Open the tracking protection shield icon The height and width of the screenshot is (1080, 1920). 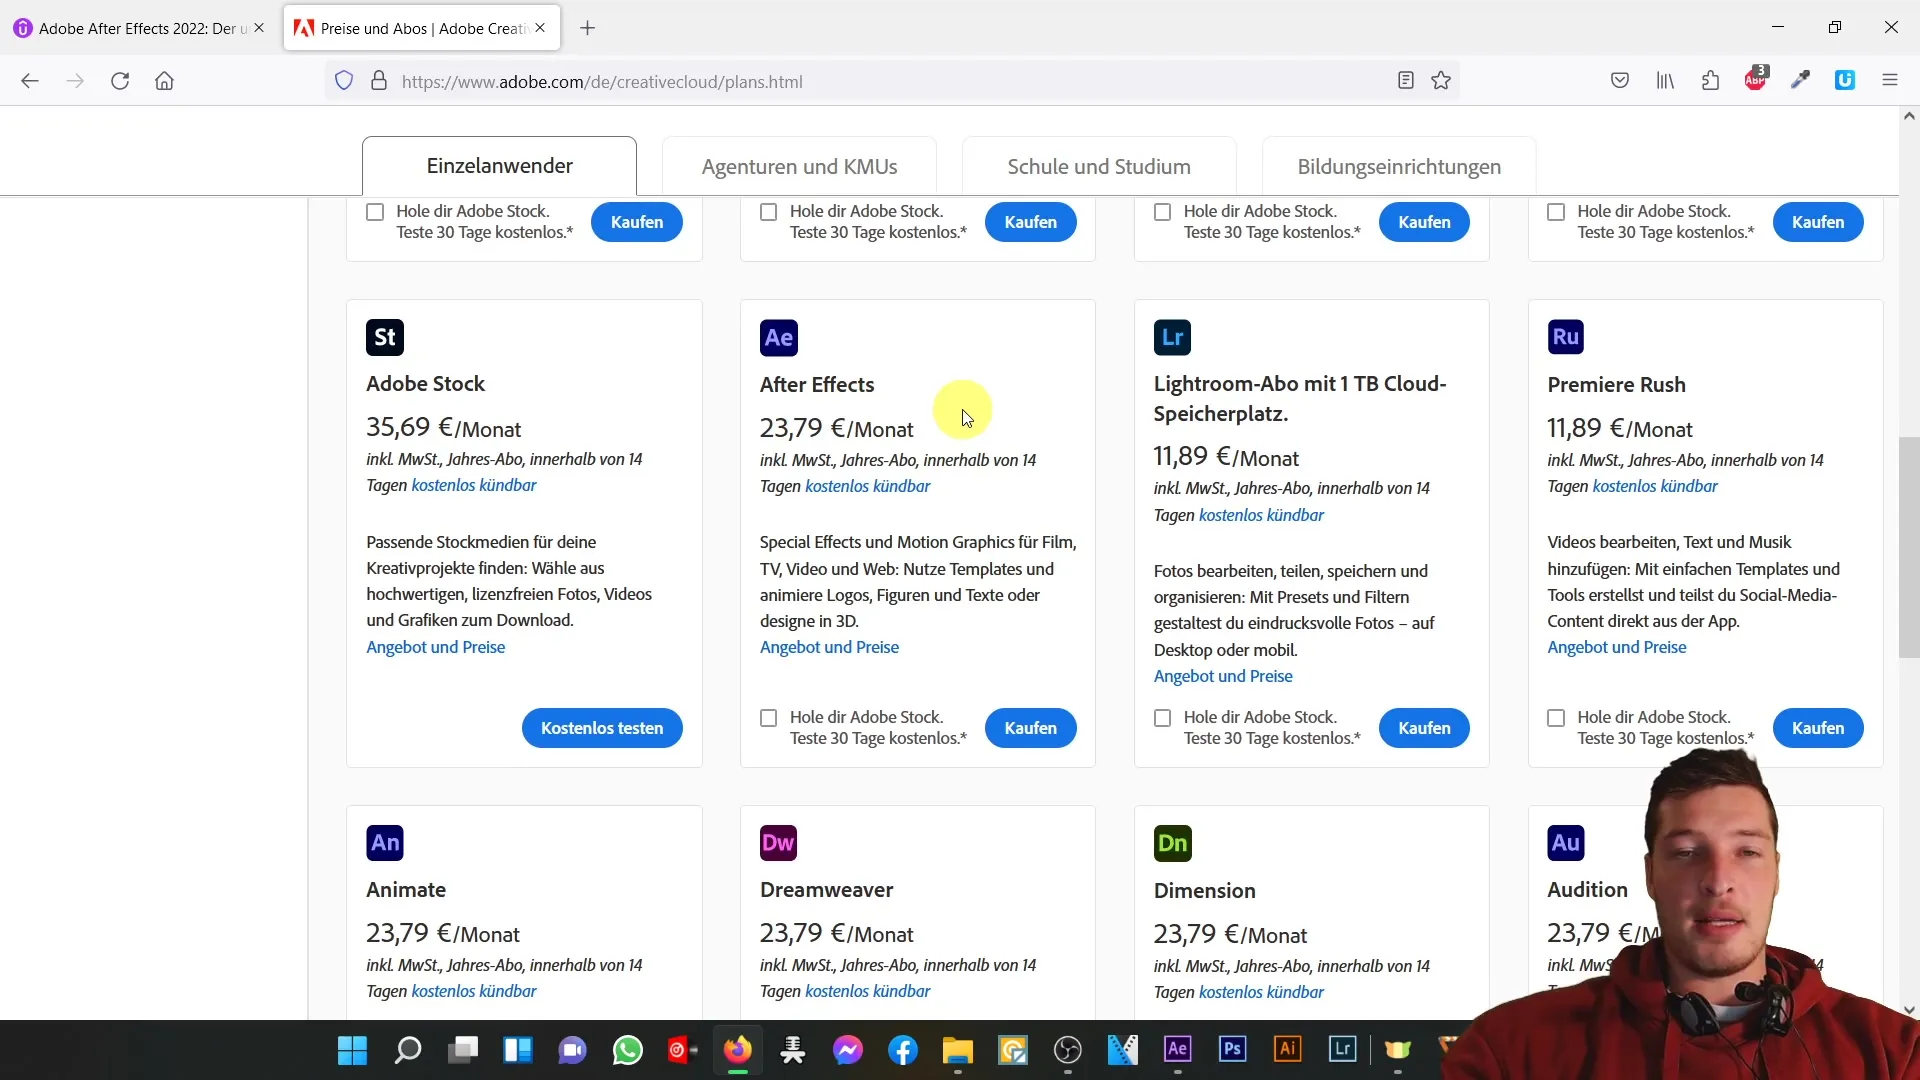344,81
